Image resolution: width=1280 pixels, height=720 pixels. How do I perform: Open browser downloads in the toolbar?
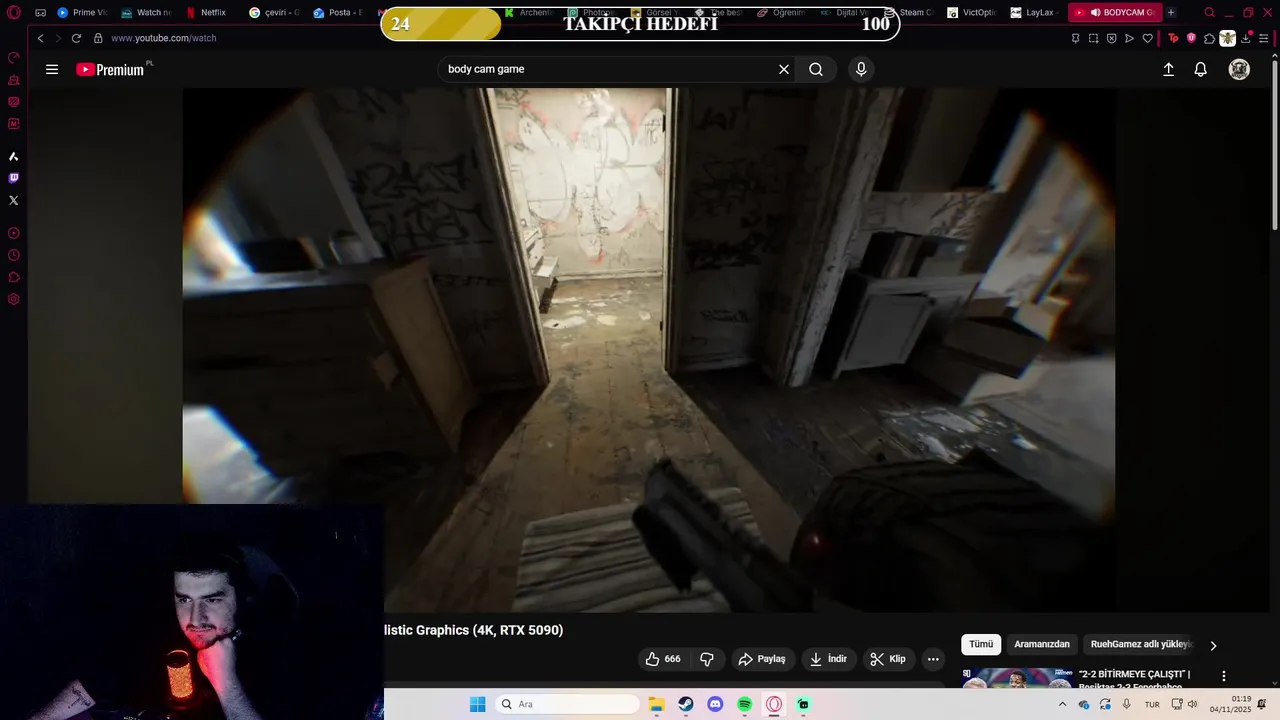coord(1246,38)
